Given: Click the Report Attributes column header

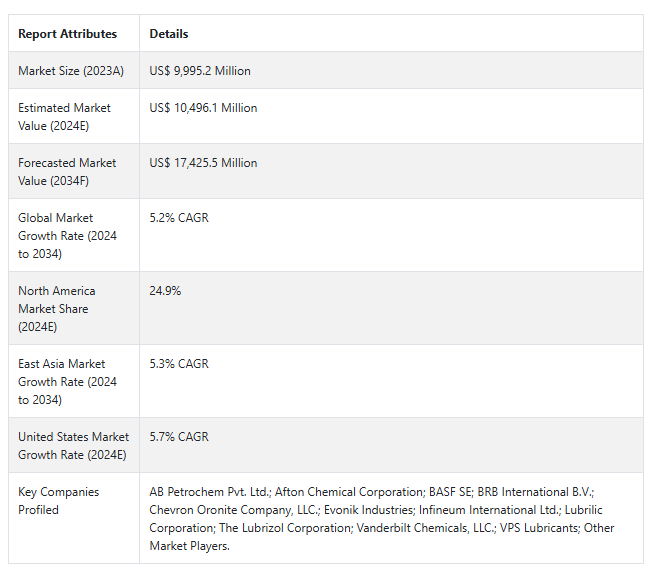Looking at the screenshot, I should click(x=67, y=34).
